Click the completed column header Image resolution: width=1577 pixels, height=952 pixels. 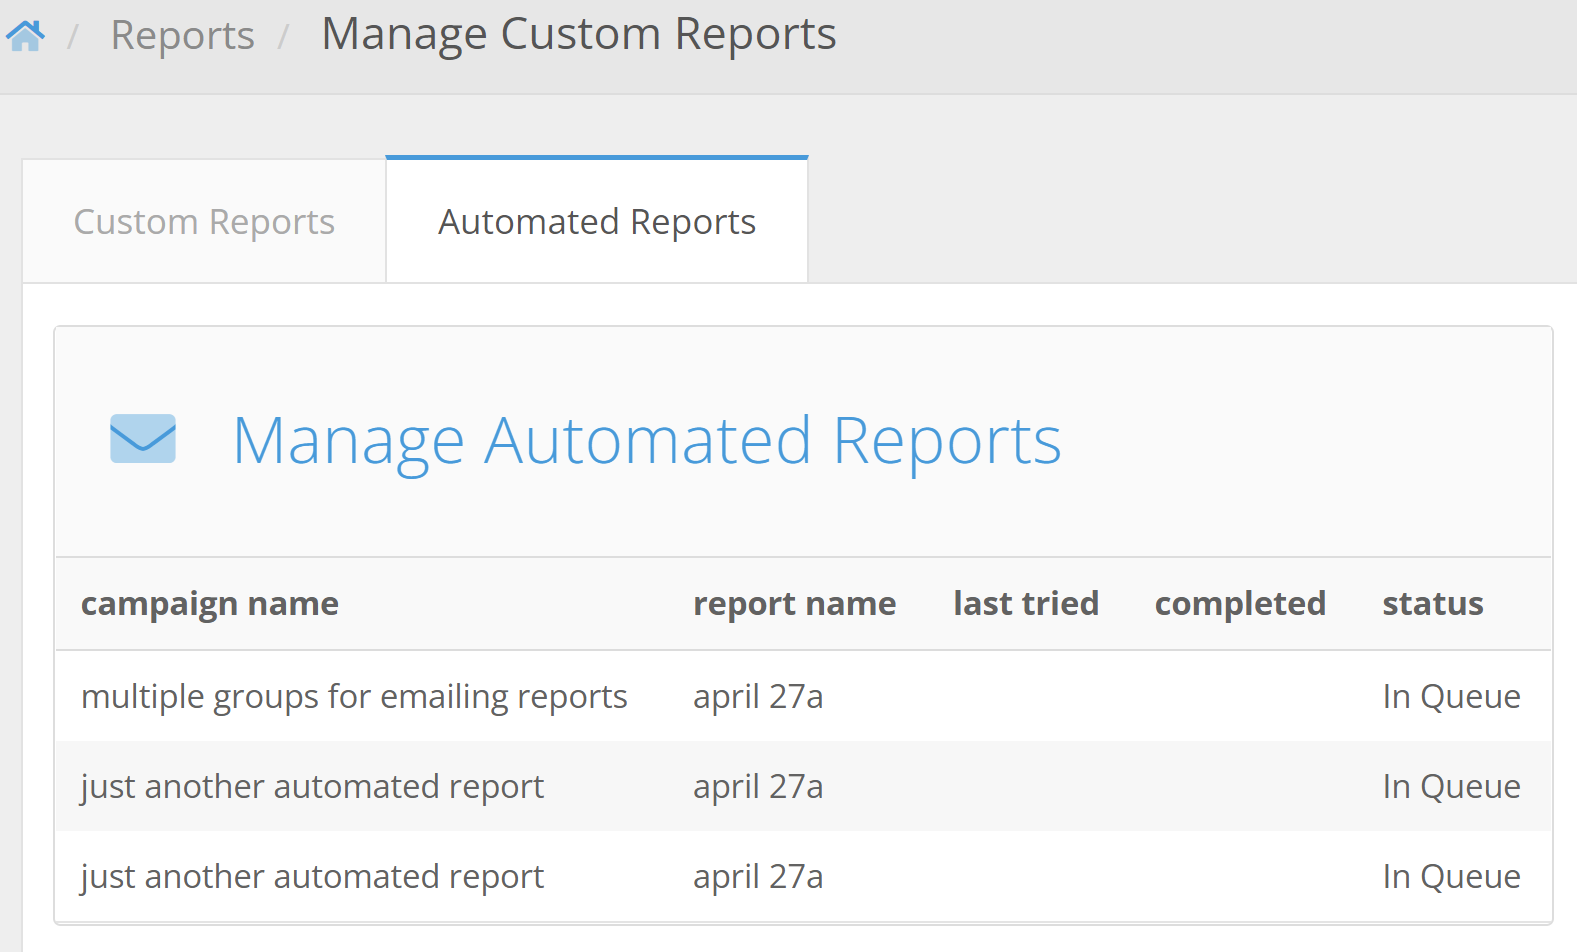[1240, 604]
